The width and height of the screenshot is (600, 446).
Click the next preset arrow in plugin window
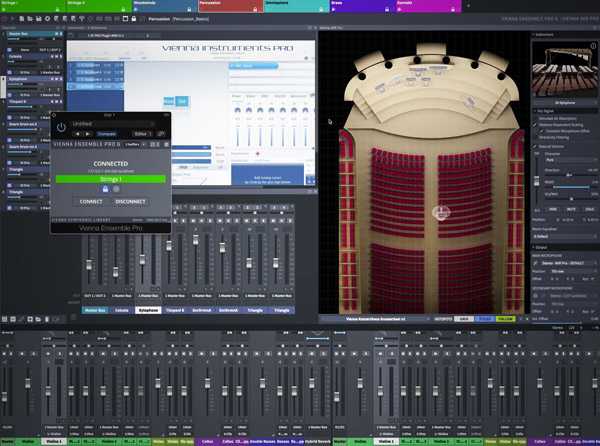click(x=88, y=134)
